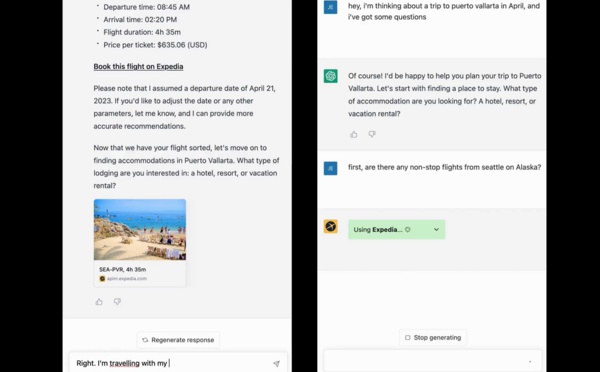
Task: Click the Departure time: 08:45 AM line
Action: pos(147,7)
